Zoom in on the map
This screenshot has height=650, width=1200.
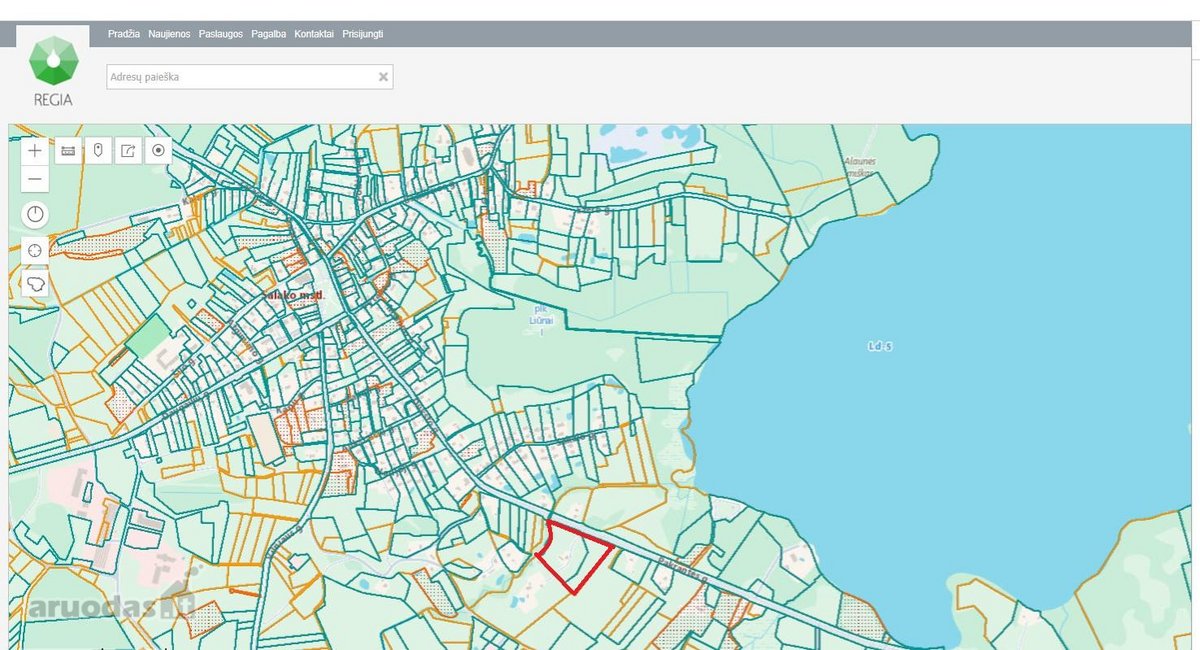pos(36,151)
